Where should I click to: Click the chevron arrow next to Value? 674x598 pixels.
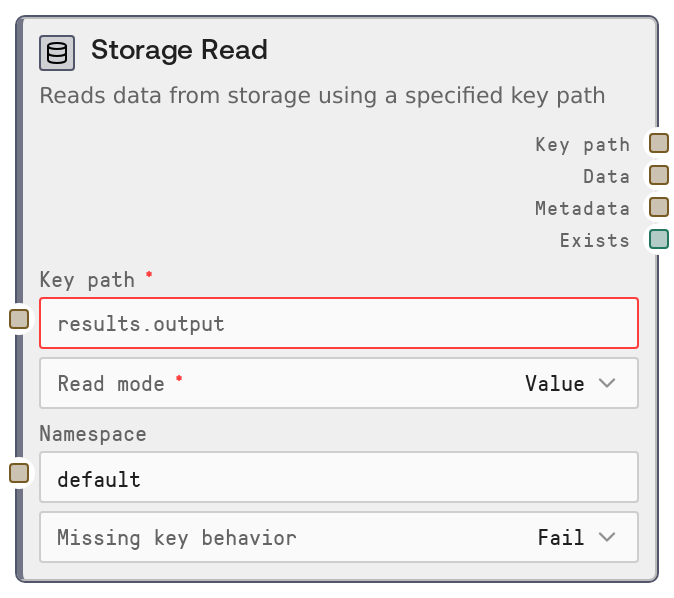coord(607,383)
